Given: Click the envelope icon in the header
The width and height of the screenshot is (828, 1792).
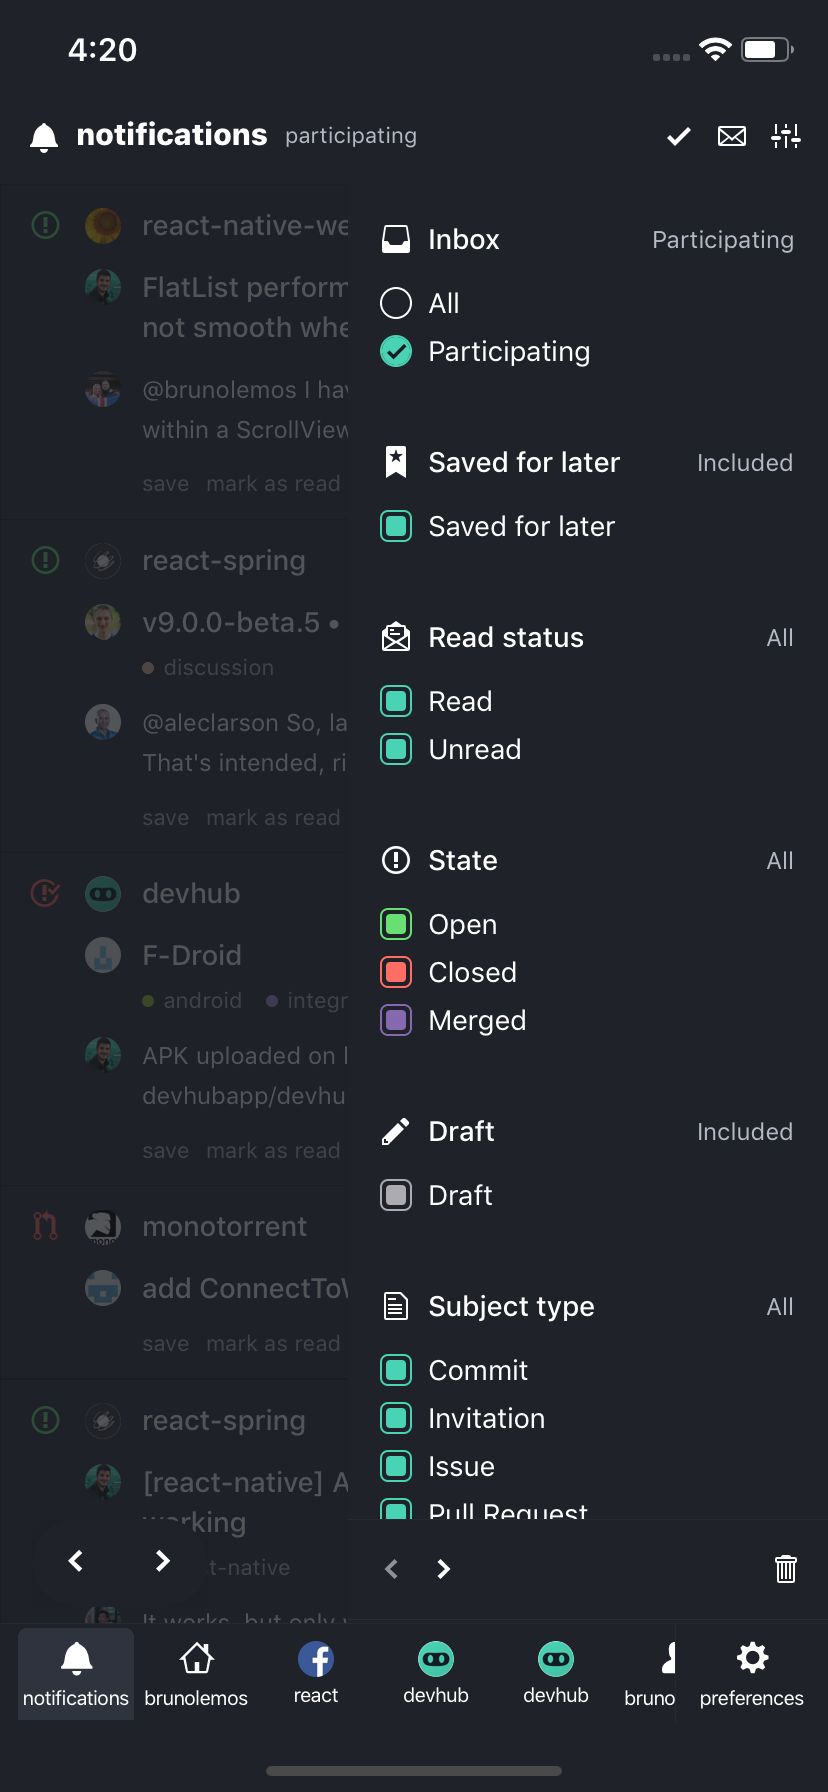Looking at the screenshot, I should (x=731, y=137).
